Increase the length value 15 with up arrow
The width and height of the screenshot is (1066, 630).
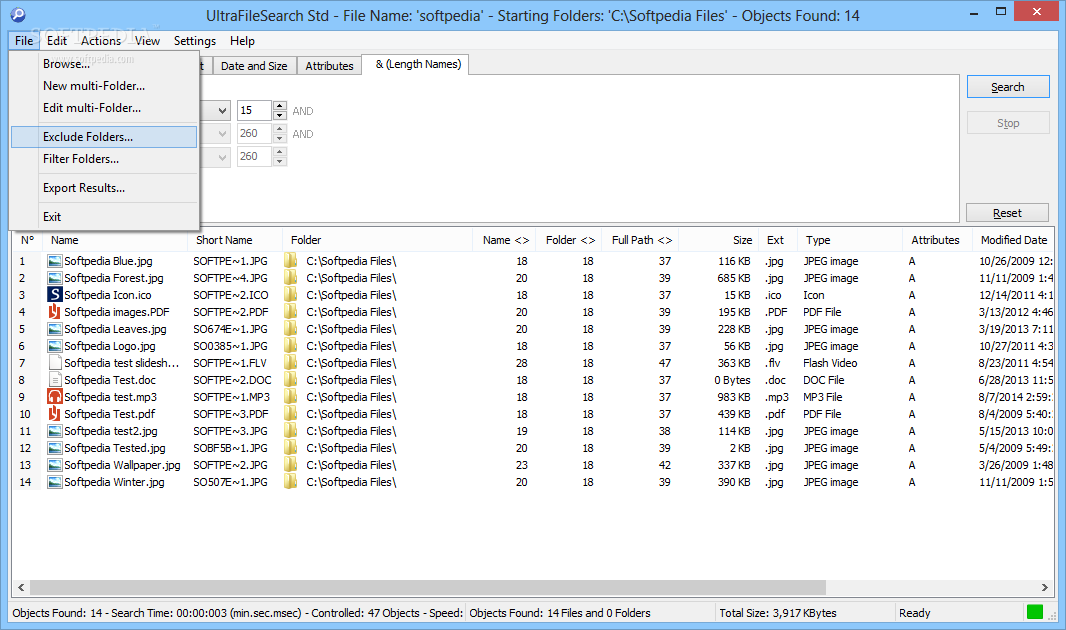[x=279, y=105]
